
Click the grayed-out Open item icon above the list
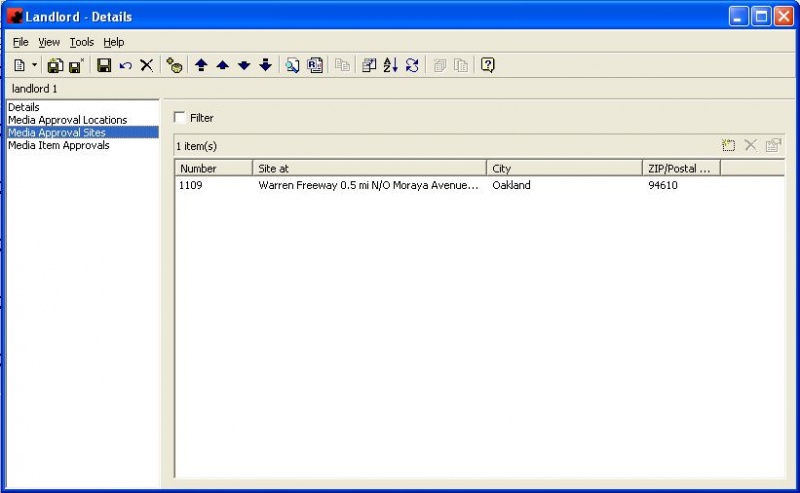773,145
